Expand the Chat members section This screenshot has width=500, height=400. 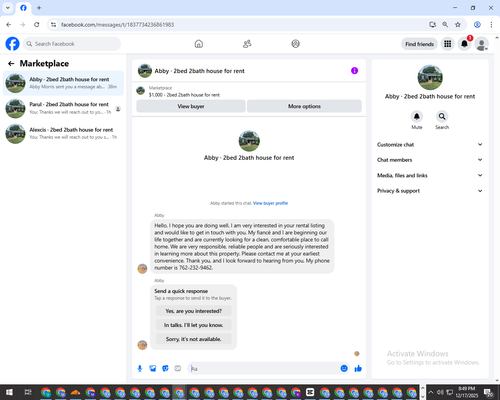click(x=430, y=160)
